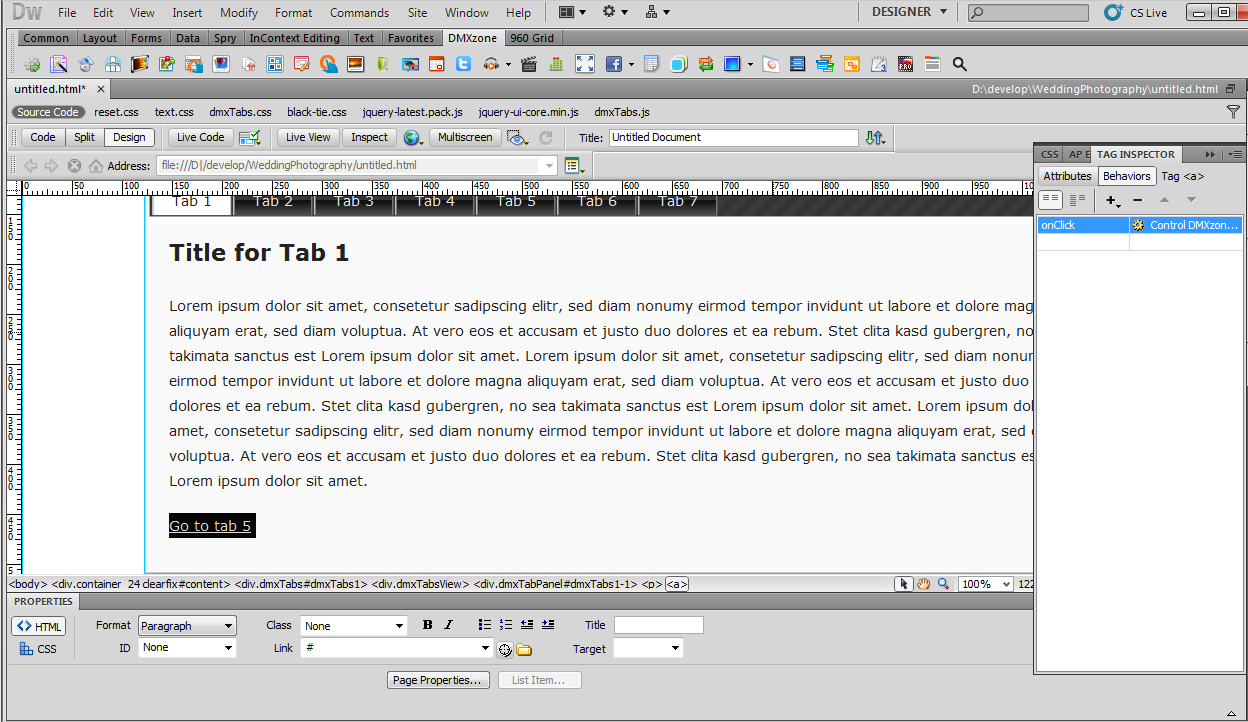Open the Class dropdown in Properties

[354, 626]
